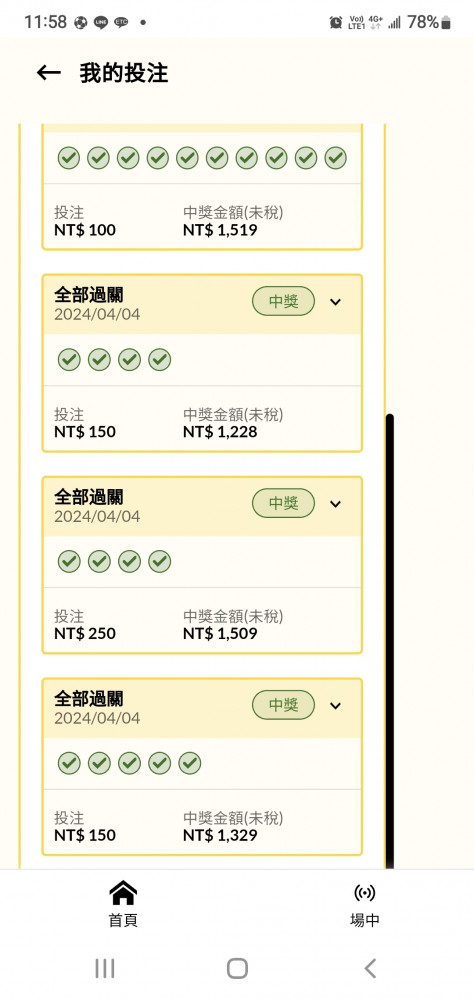This screenshot has width=474, height=1000.
Task: Tap the alarm icon in status bar
Action: click(336, 22)
